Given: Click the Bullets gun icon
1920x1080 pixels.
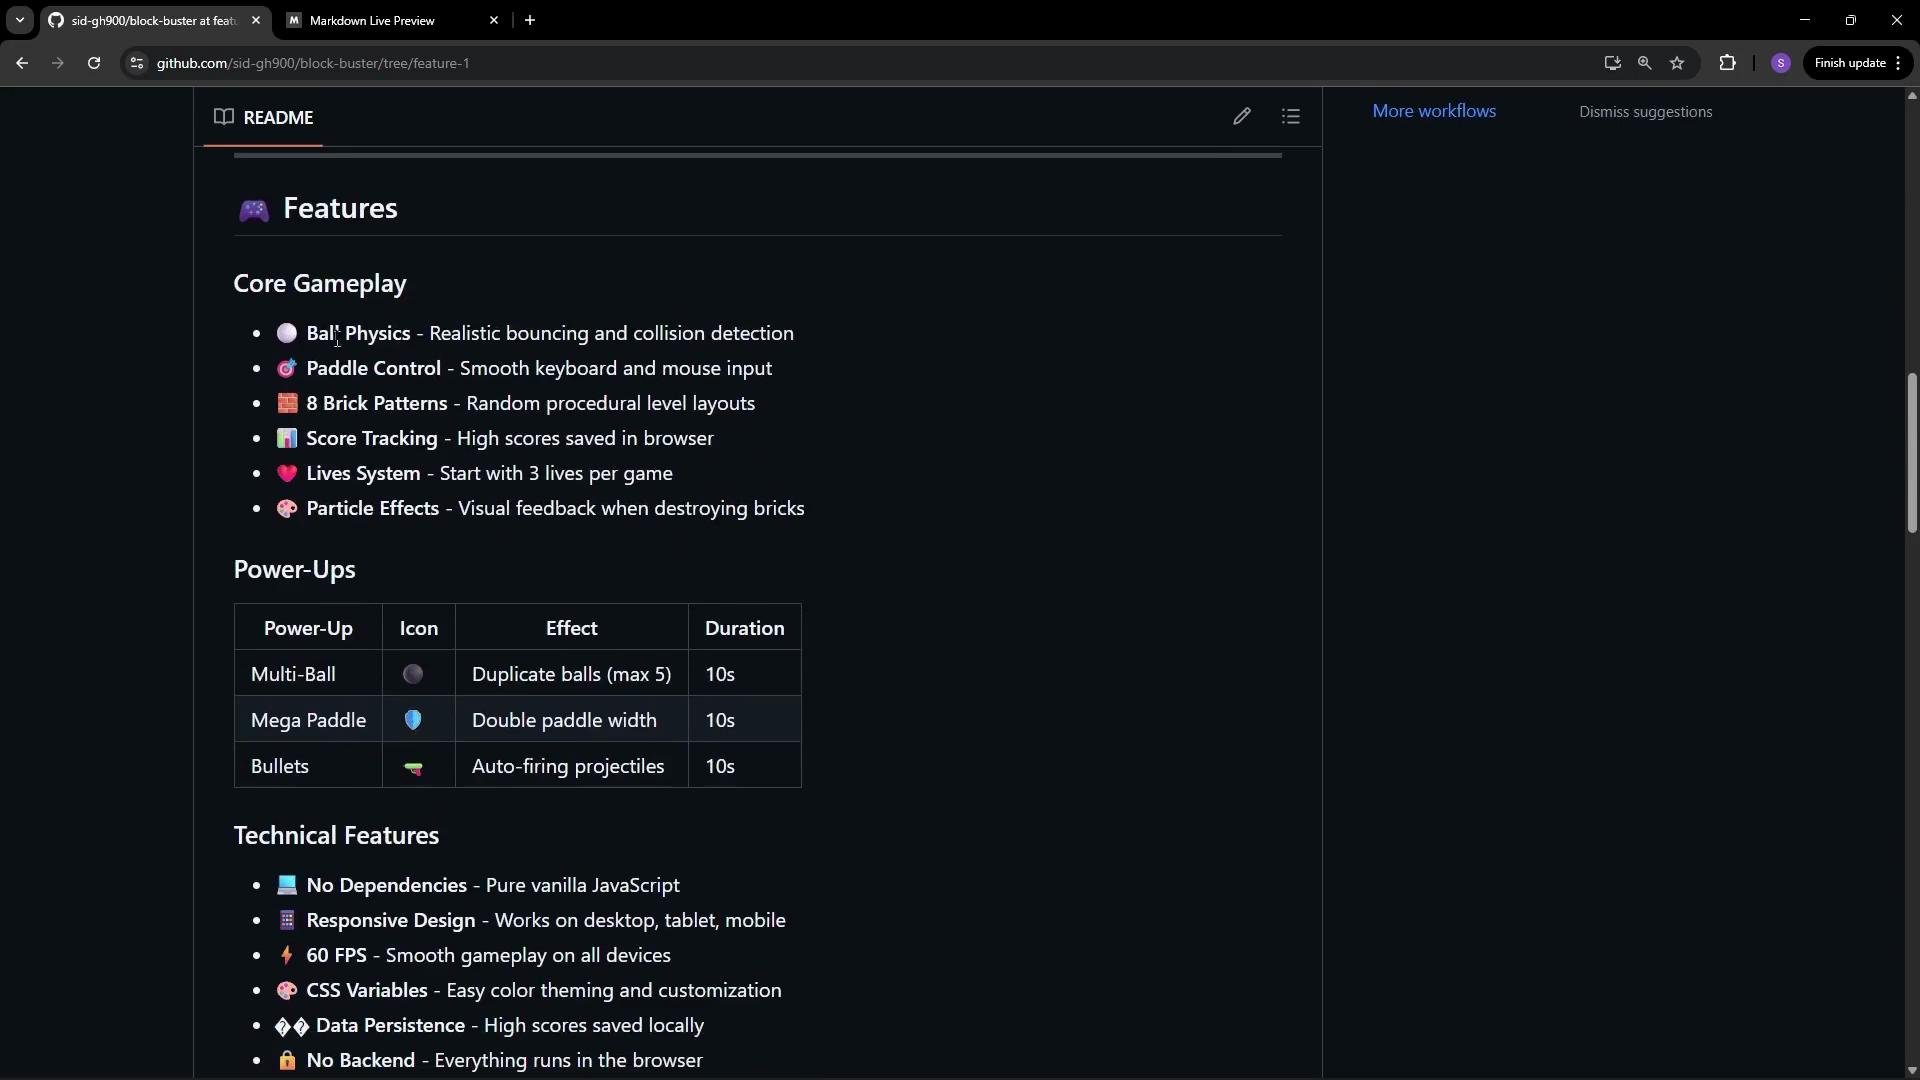Looking at the screenshot, I should 413,767.
